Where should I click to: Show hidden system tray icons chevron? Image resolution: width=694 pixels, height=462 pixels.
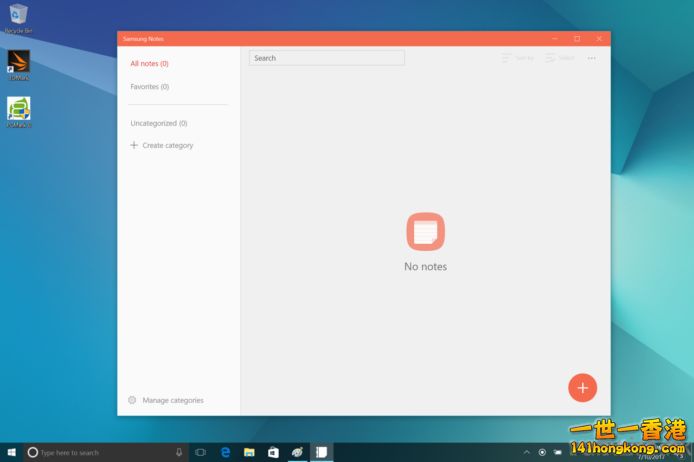[526, 452]
